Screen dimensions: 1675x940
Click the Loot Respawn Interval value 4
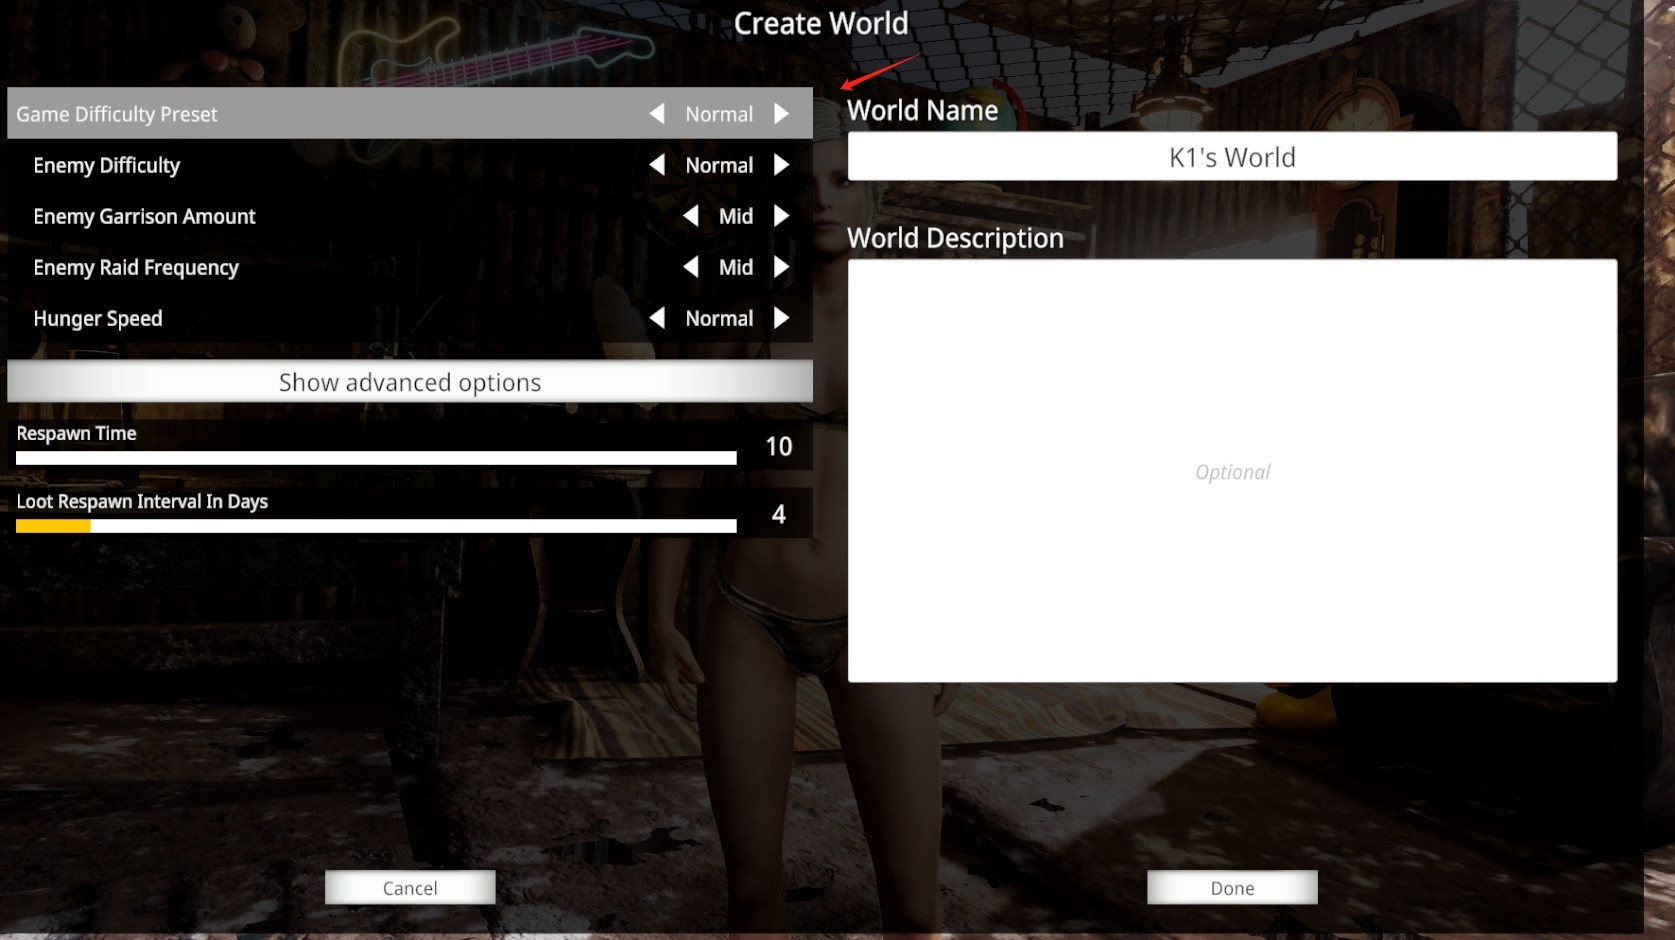(x=779, y=515)
